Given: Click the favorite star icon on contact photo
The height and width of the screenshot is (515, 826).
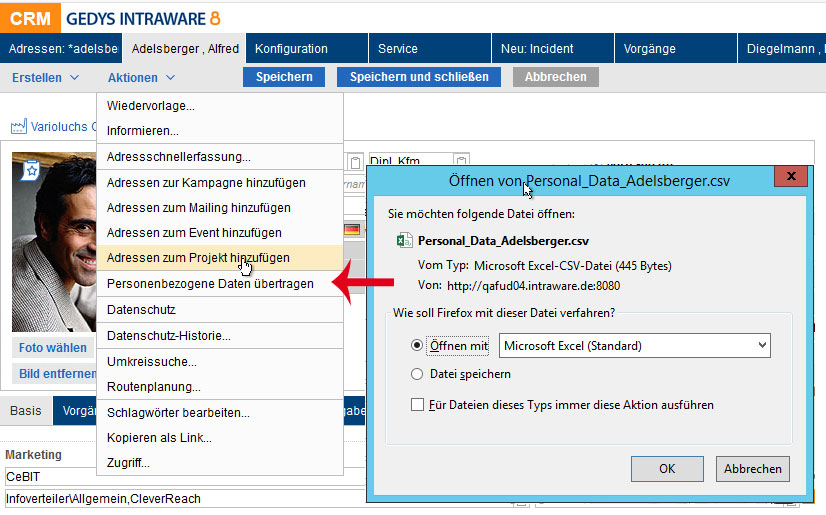Looking at the screenshot, I should pos(31,170).
